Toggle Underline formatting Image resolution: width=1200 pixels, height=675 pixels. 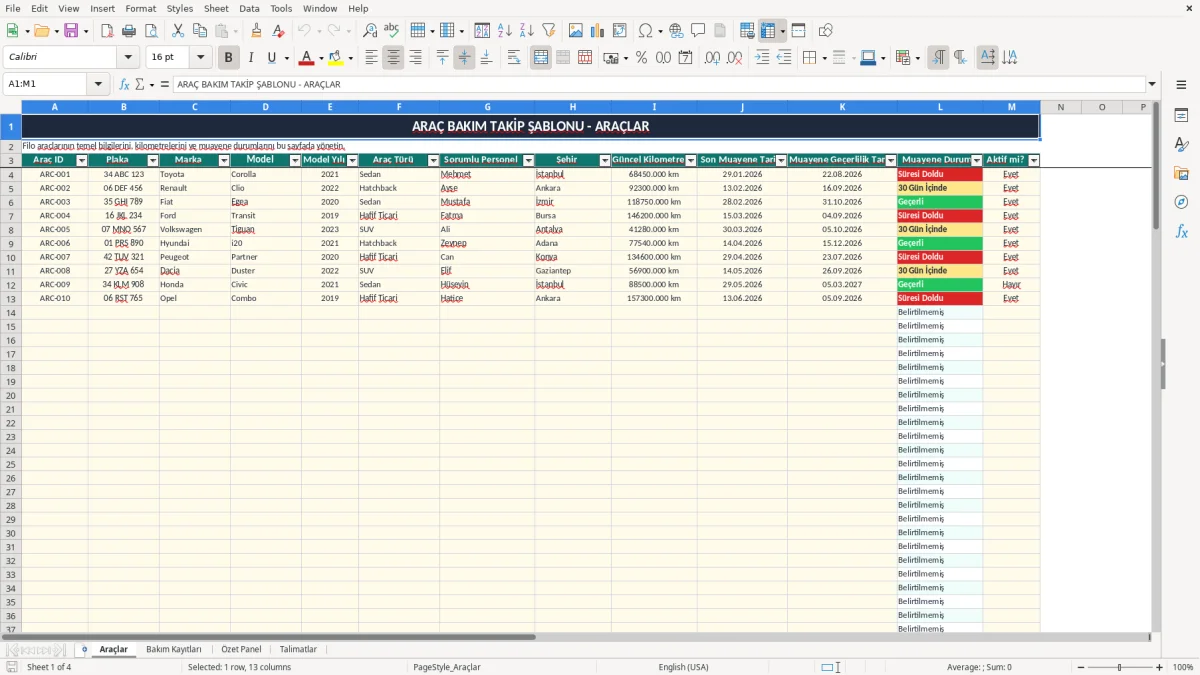coord(272,58)
